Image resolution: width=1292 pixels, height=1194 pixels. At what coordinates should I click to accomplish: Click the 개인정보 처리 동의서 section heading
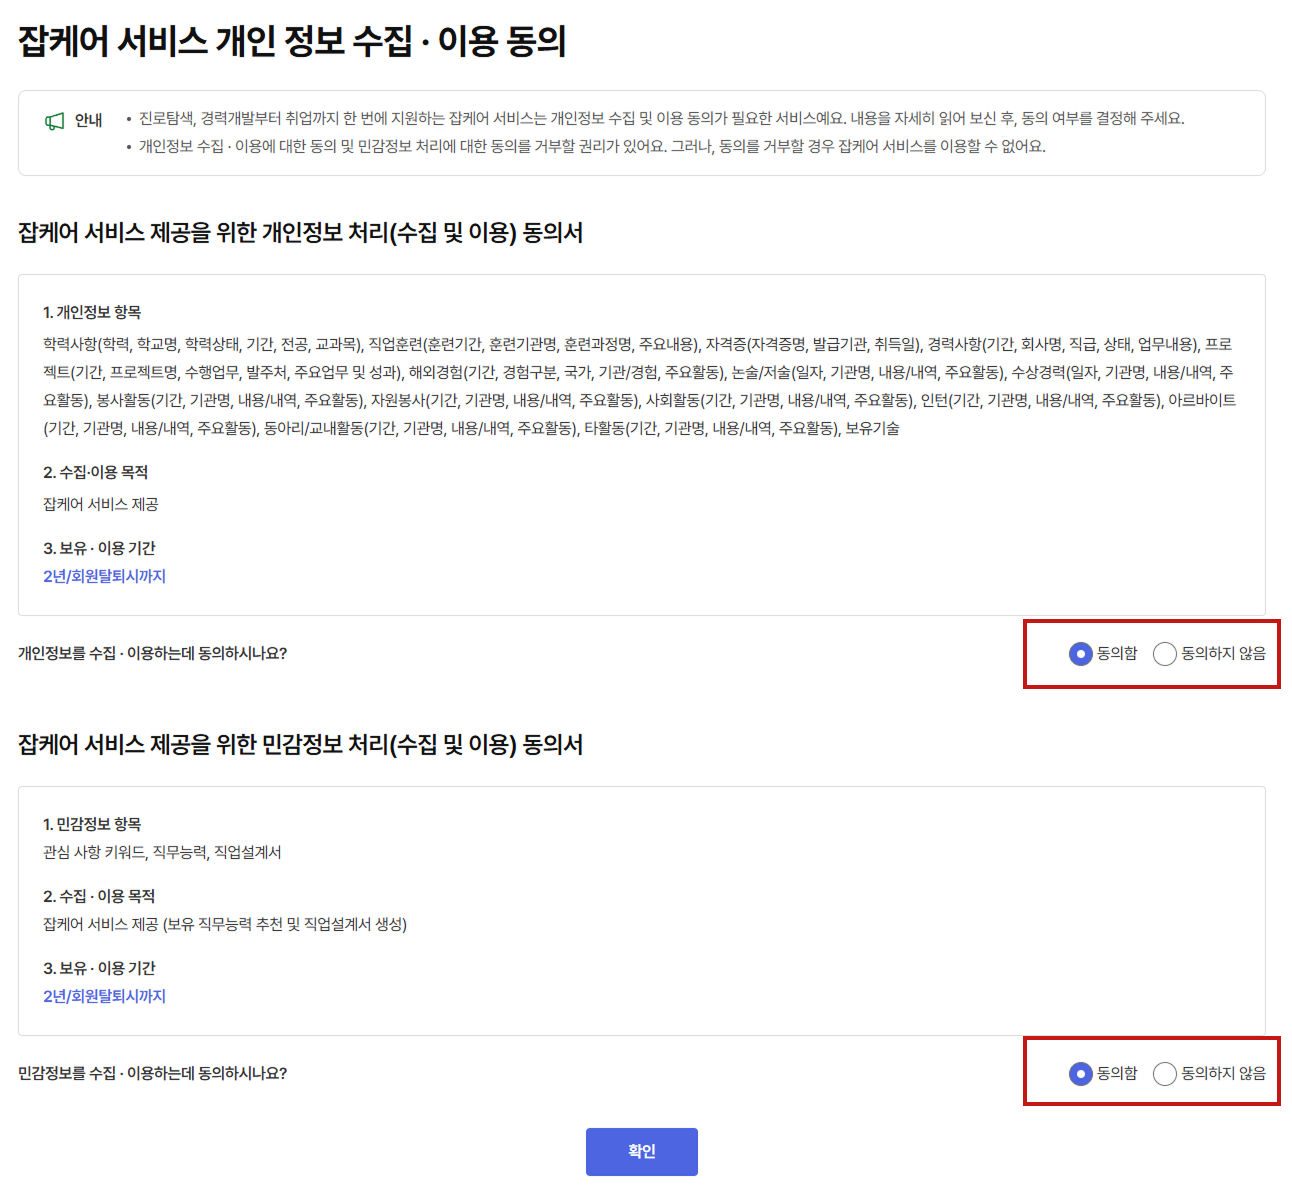300,233
